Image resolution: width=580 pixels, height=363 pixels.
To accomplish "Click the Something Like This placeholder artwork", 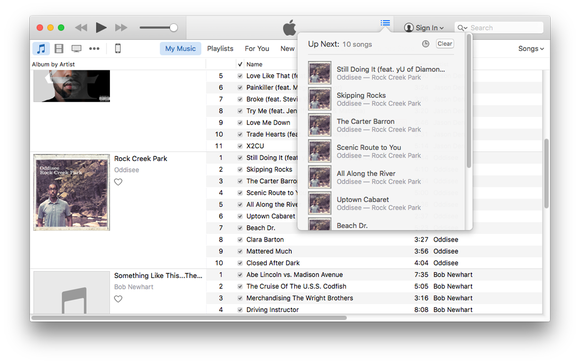I will pos(72,292).
